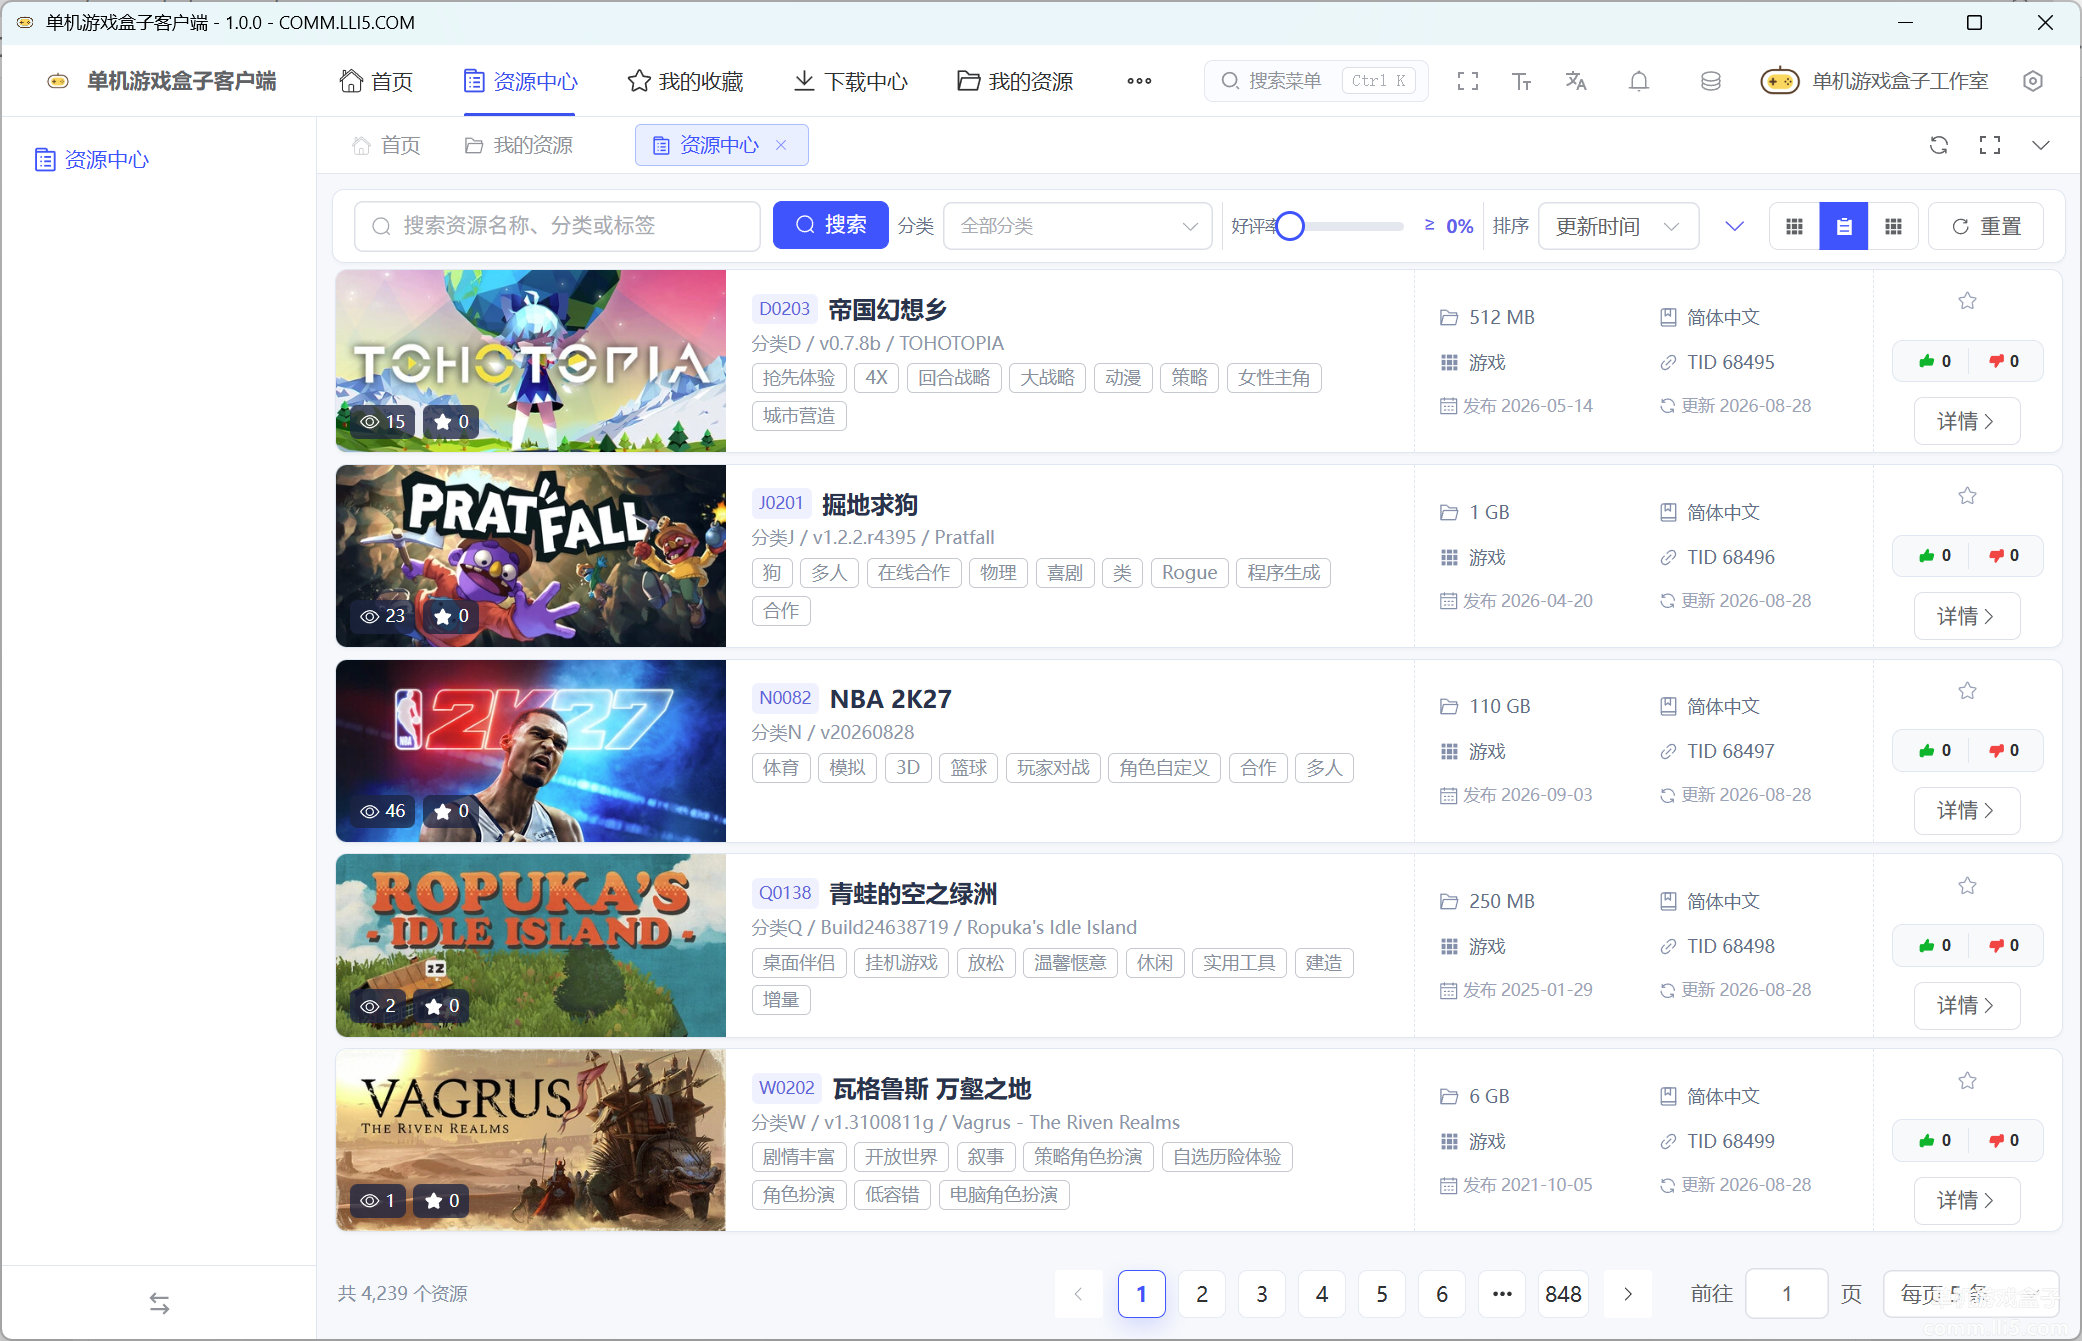Open 下载中心 in top navigation
2082x1341 pixels.
(x=851, y=81)
